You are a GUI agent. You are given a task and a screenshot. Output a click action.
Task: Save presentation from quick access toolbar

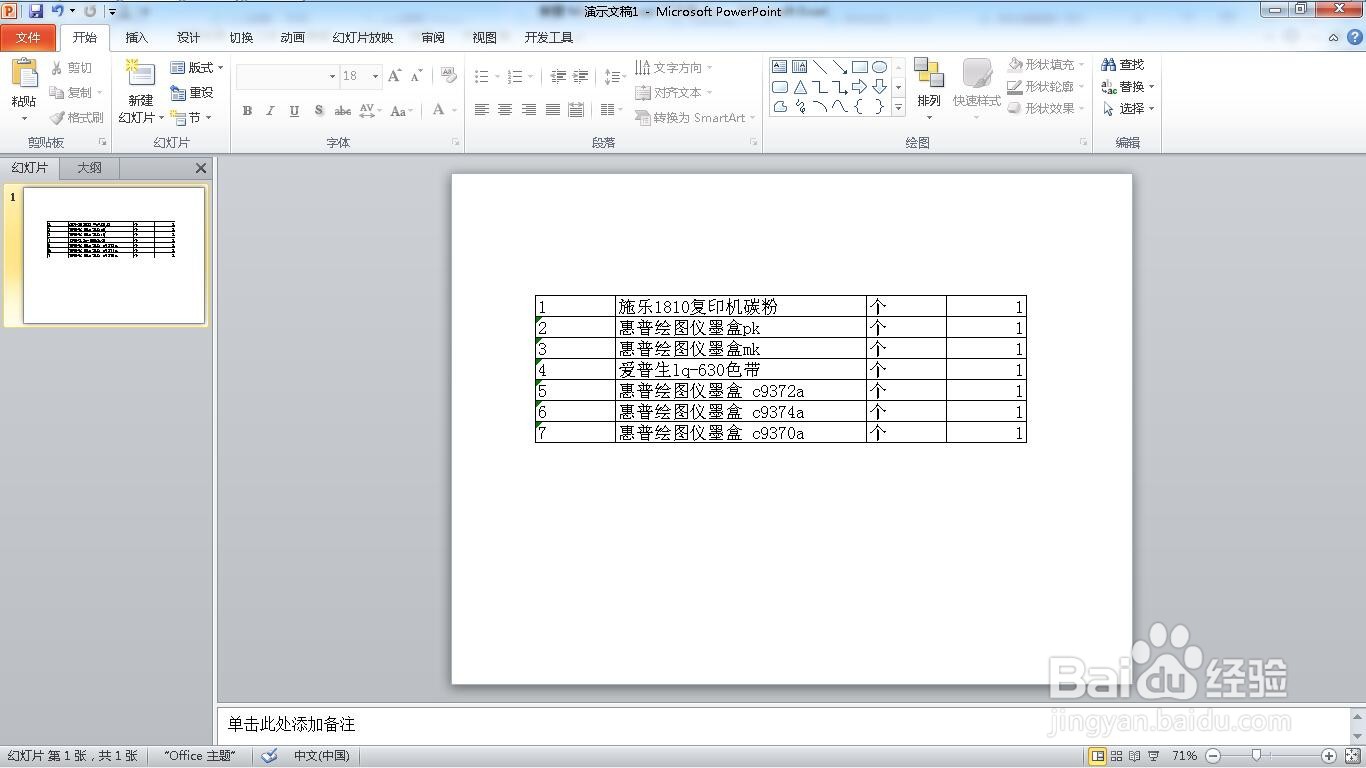click(x=36, y=11)
